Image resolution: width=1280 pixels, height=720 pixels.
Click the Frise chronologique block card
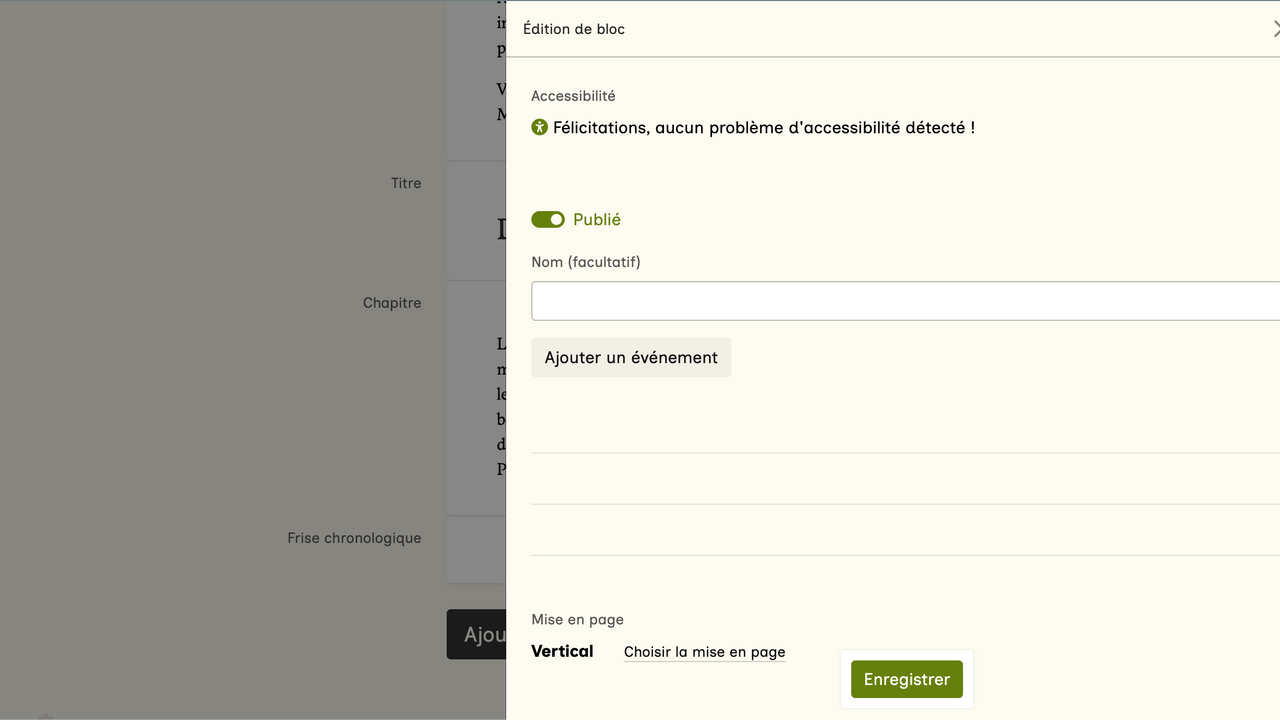coord(476,550)
